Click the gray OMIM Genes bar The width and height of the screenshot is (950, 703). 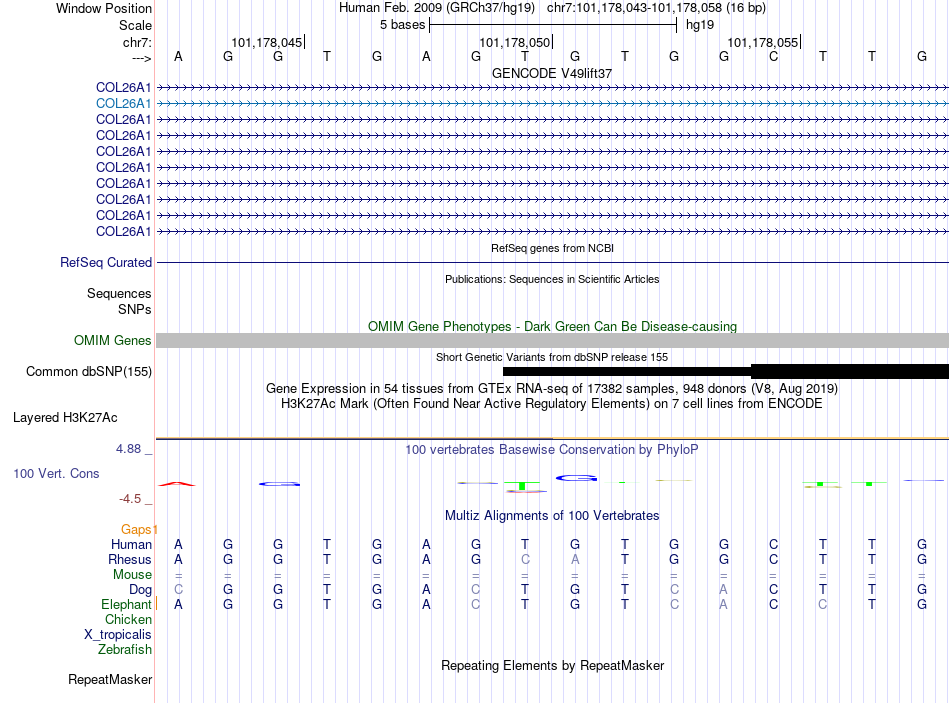point(552,341)
